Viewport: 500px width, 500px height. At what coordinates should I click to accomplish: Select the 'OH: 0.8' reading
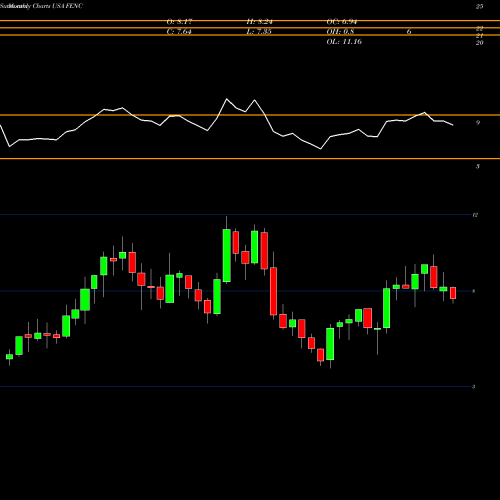pyautogui.click(x=340, y=32)
